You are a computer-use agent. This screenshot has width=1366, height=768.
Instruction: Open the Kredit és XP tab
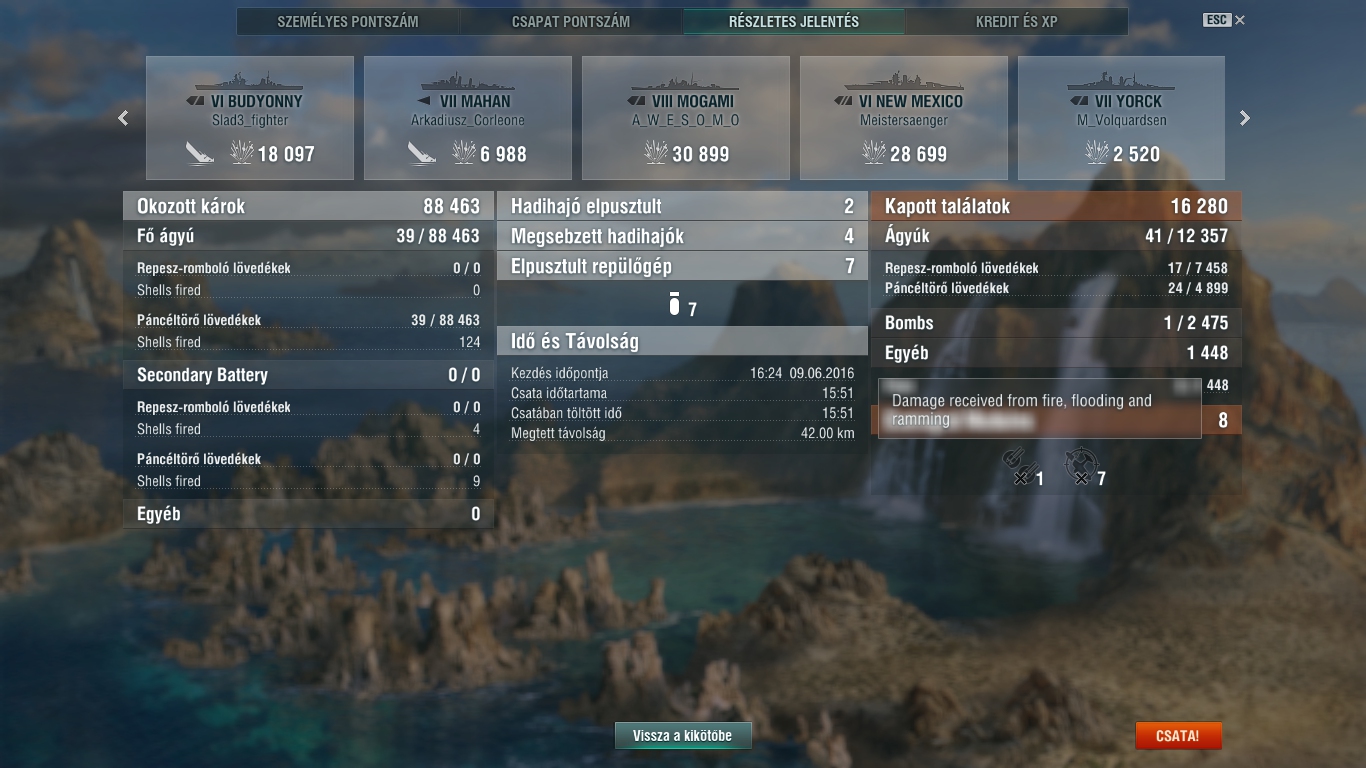pos(1017,21)
